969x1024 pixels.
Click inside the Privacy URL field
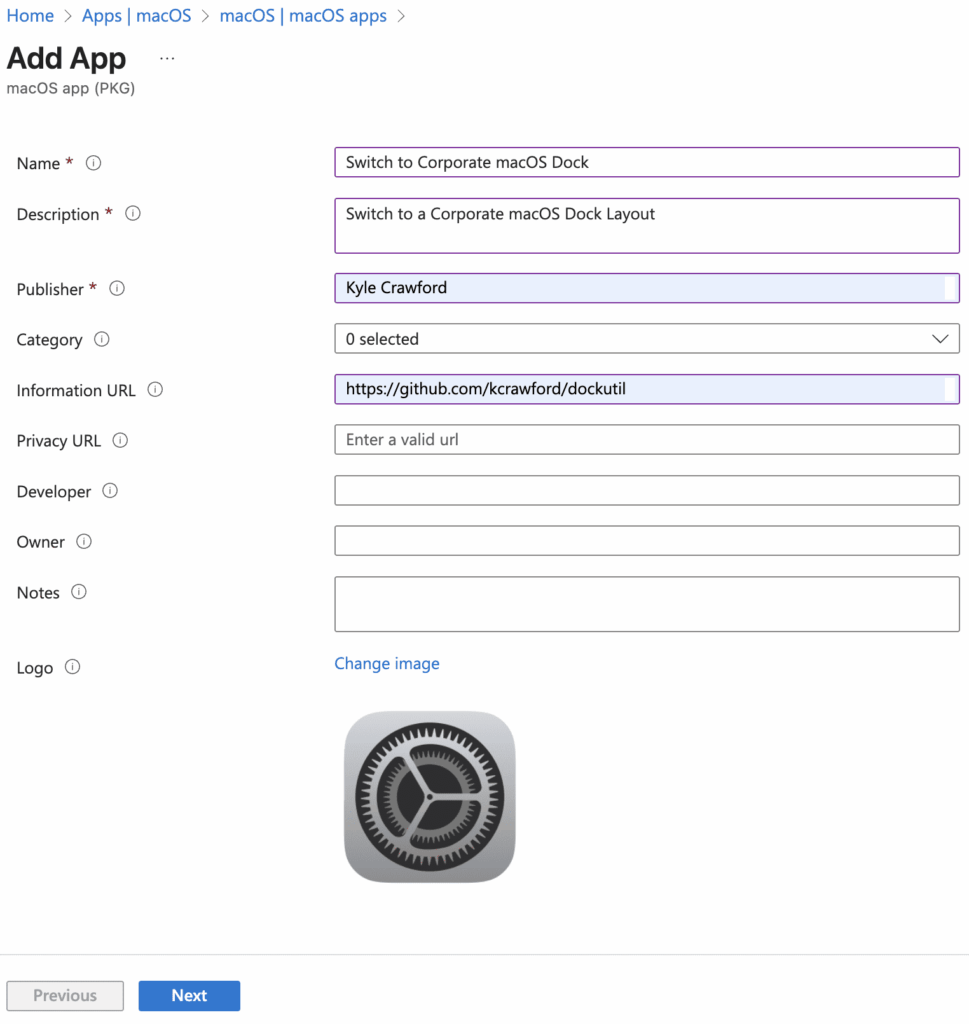(646, 440)
